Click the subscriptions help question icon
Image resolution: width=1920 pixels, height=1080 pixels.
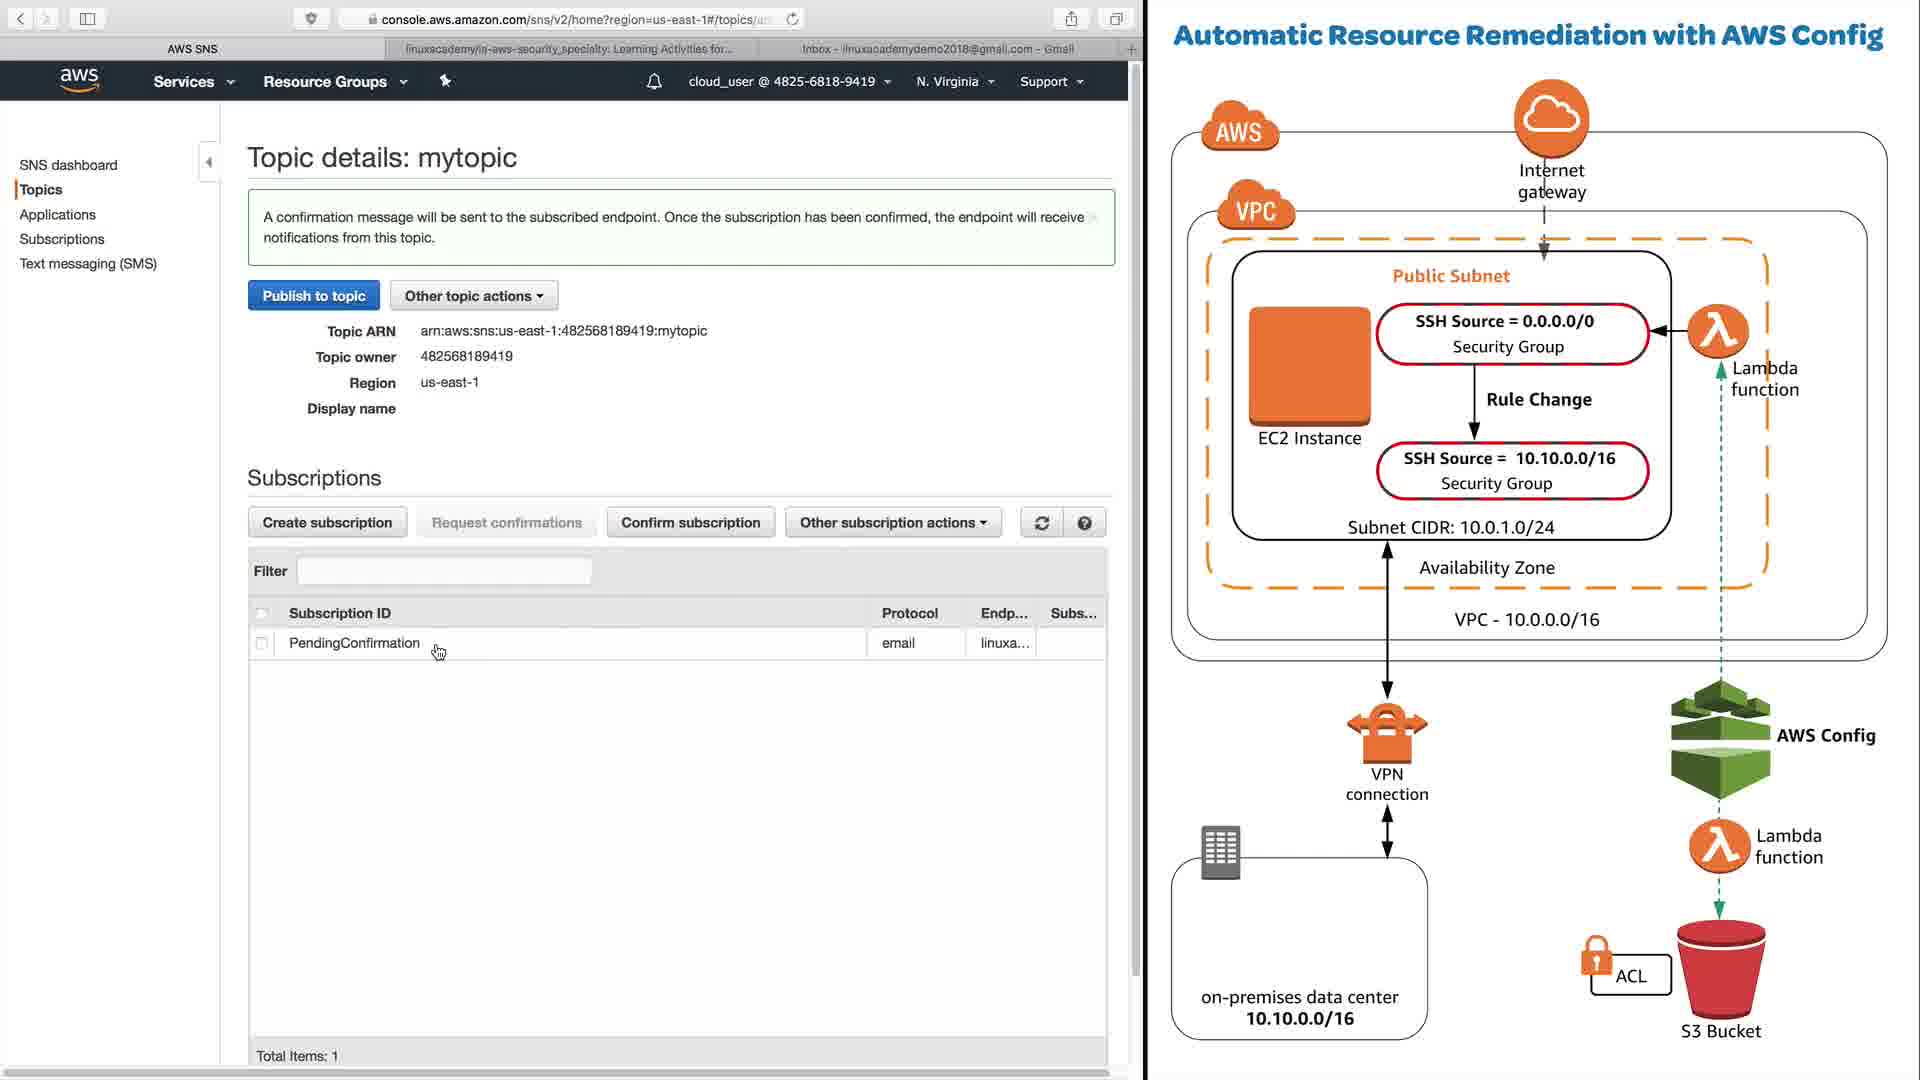point(1084,523)
